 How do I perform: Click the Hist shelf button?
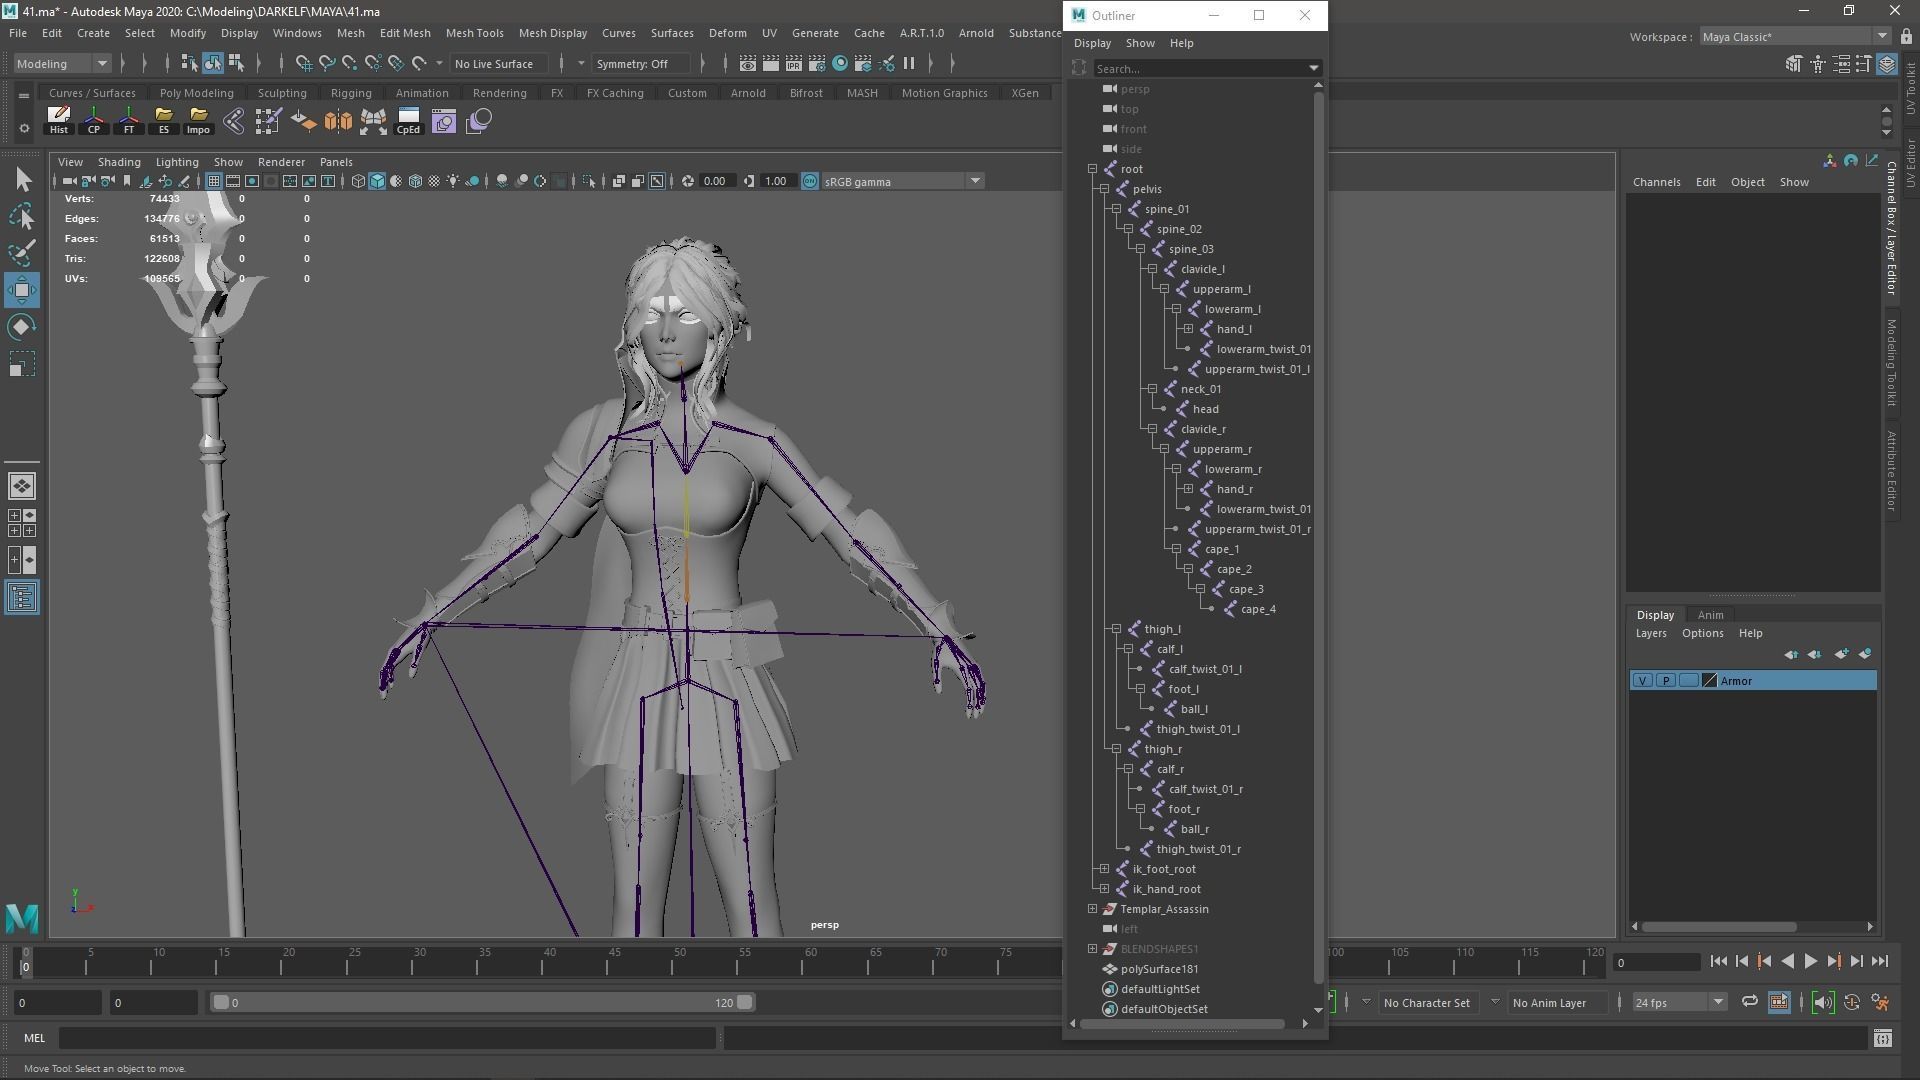(59, 121)
